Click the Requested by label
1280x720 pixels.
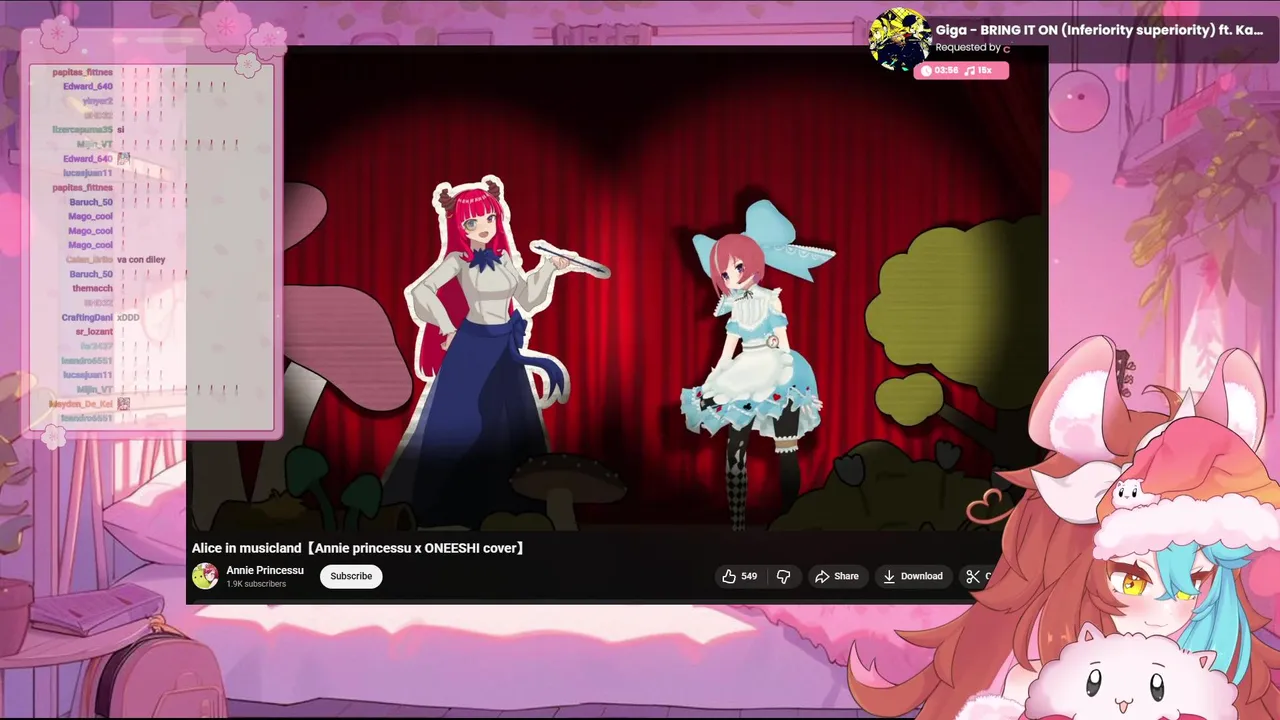click(x=968, y=47)
